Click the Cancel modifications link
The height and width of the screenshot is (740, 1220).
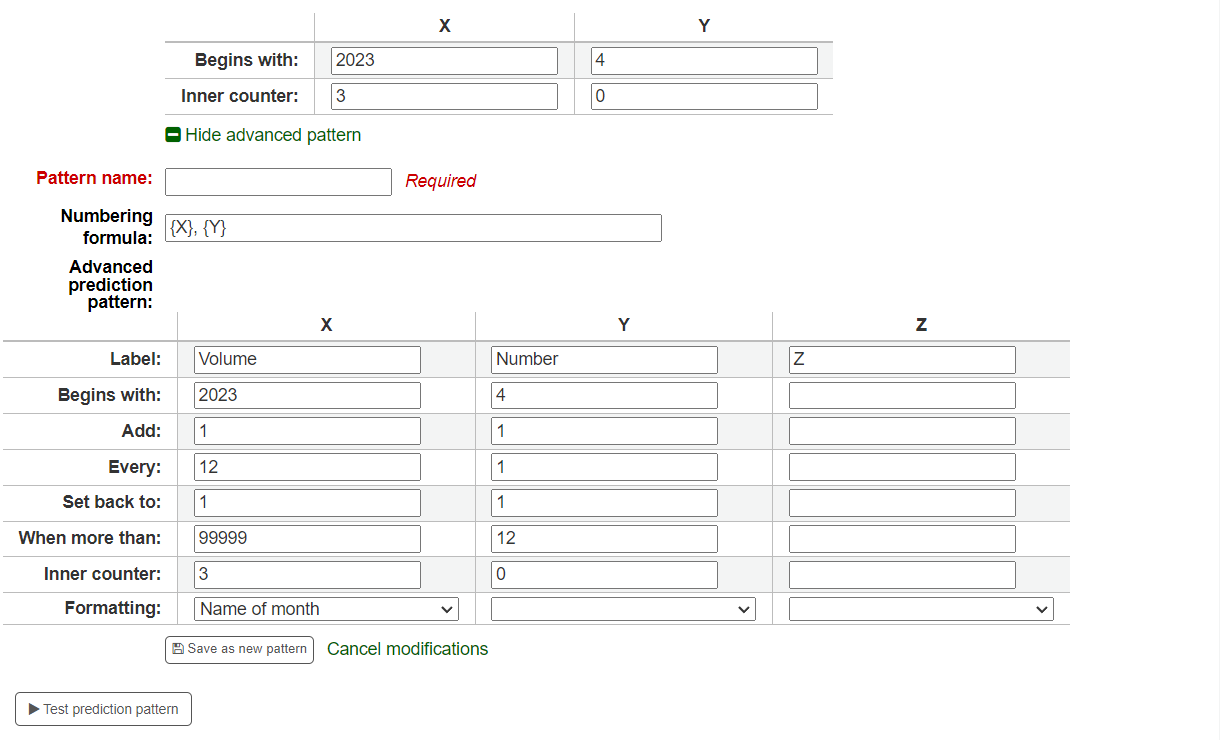407,649
